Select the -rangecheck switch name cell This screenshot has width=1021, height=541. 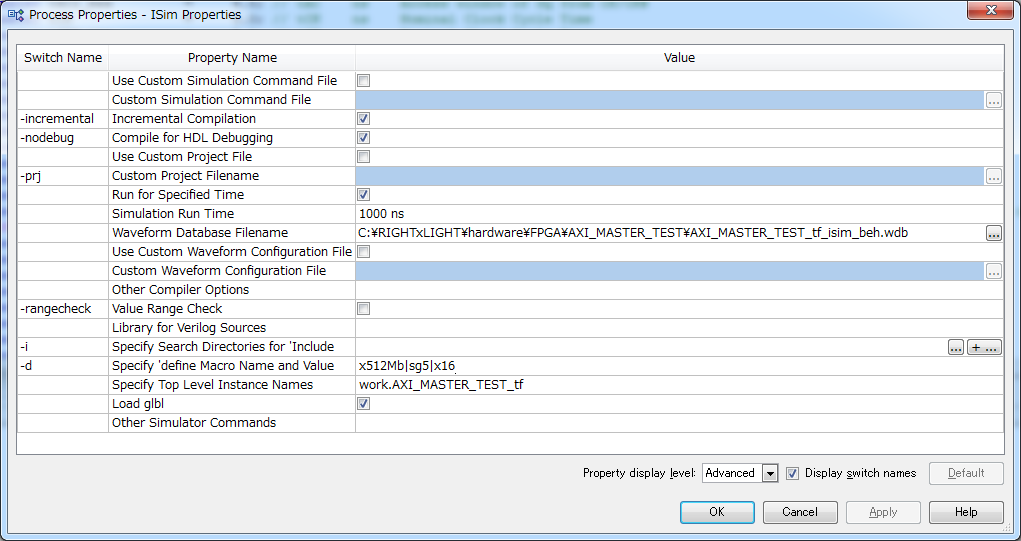pyautogui.click(x=63, y=309)
